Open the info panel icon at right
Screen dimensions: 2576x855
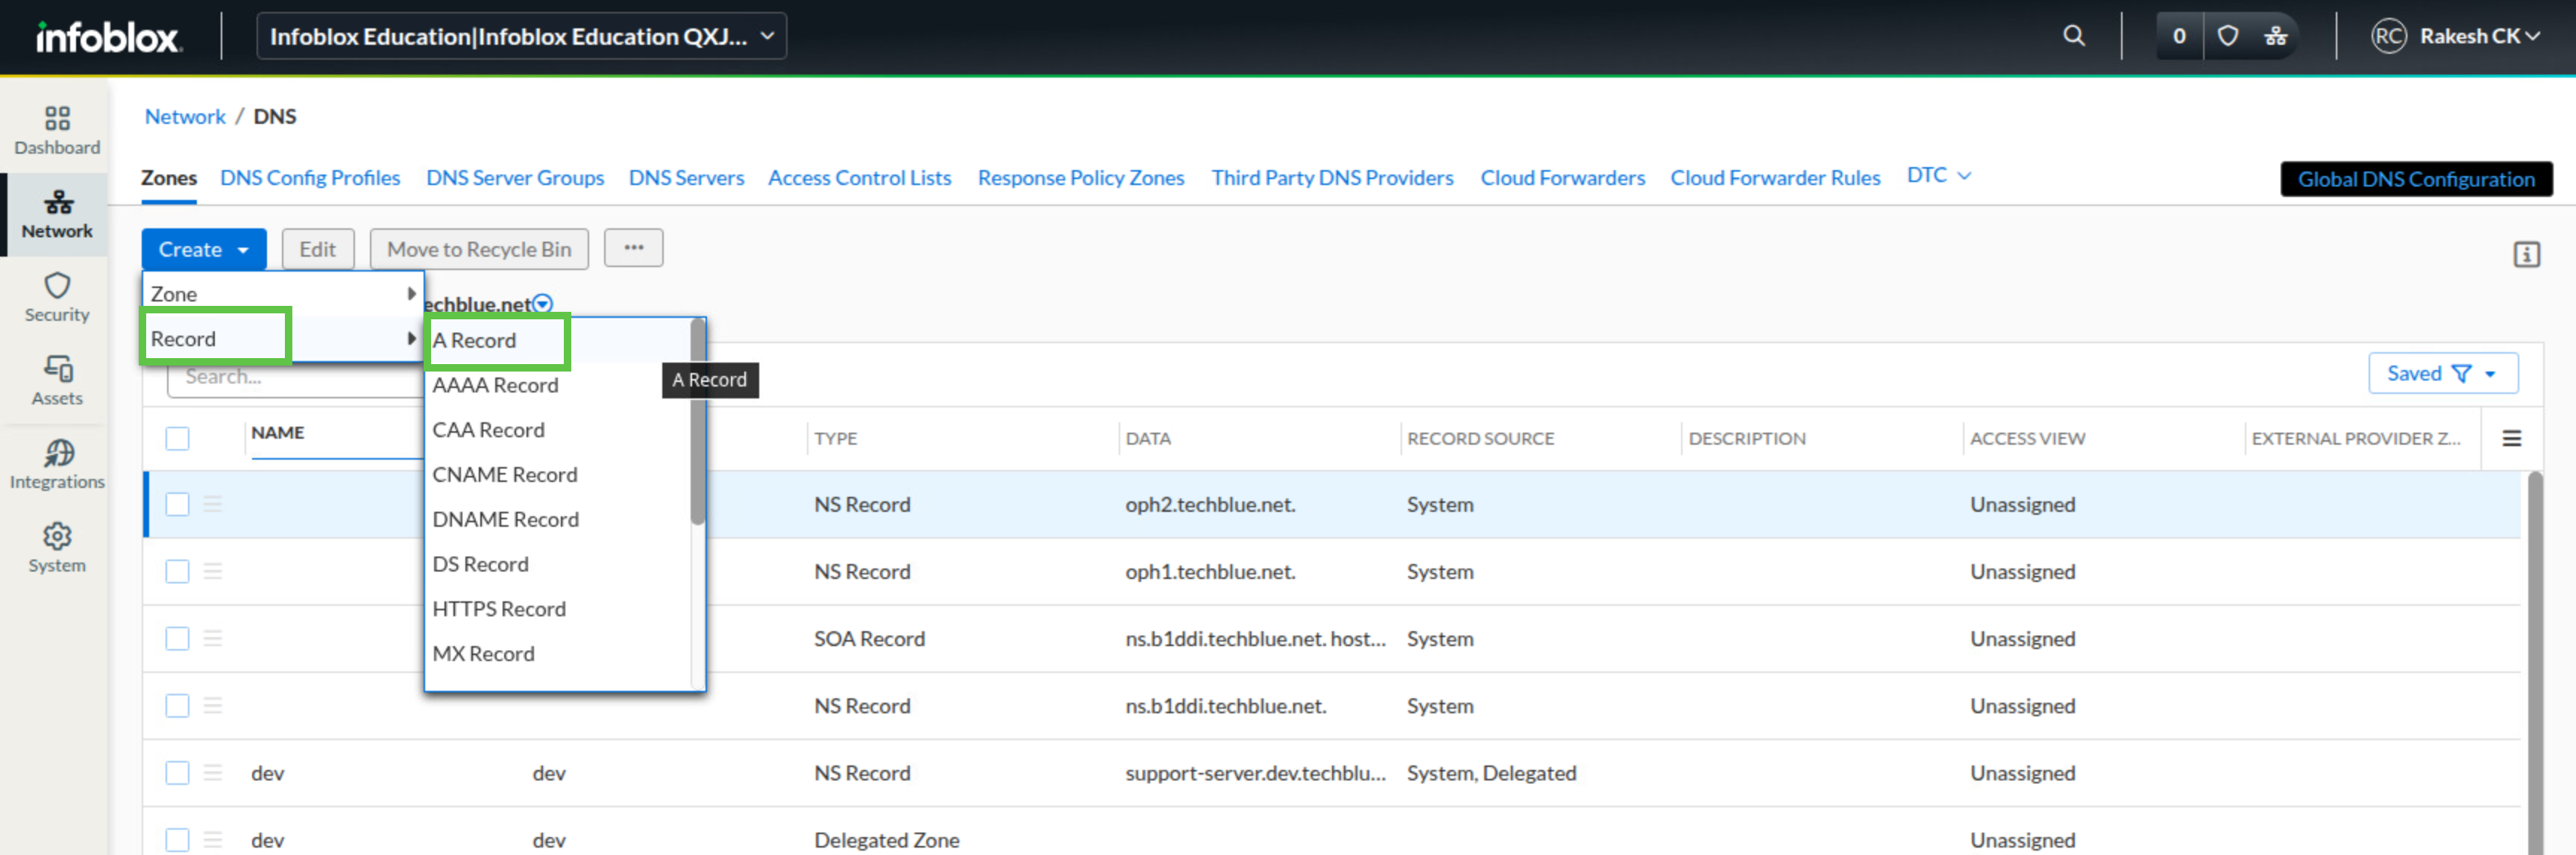[2526, 255]
